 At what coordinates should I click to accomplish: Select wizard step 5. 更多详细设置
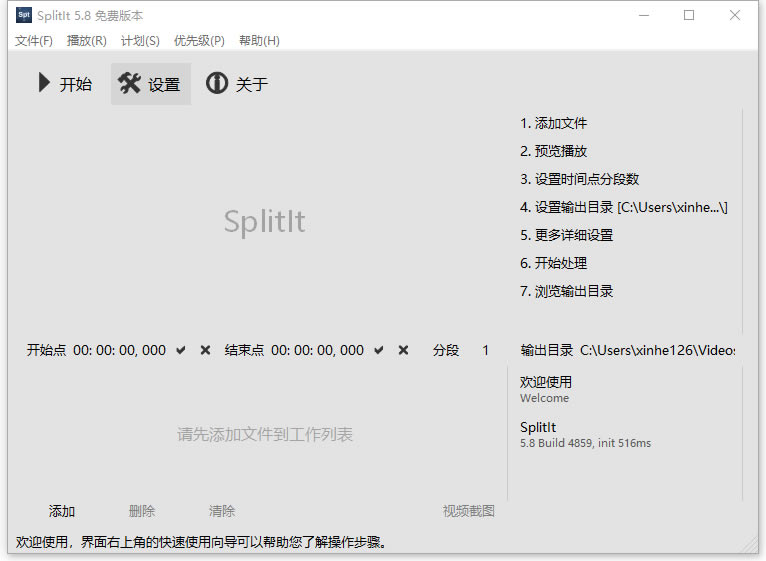[x=567, y=235]
